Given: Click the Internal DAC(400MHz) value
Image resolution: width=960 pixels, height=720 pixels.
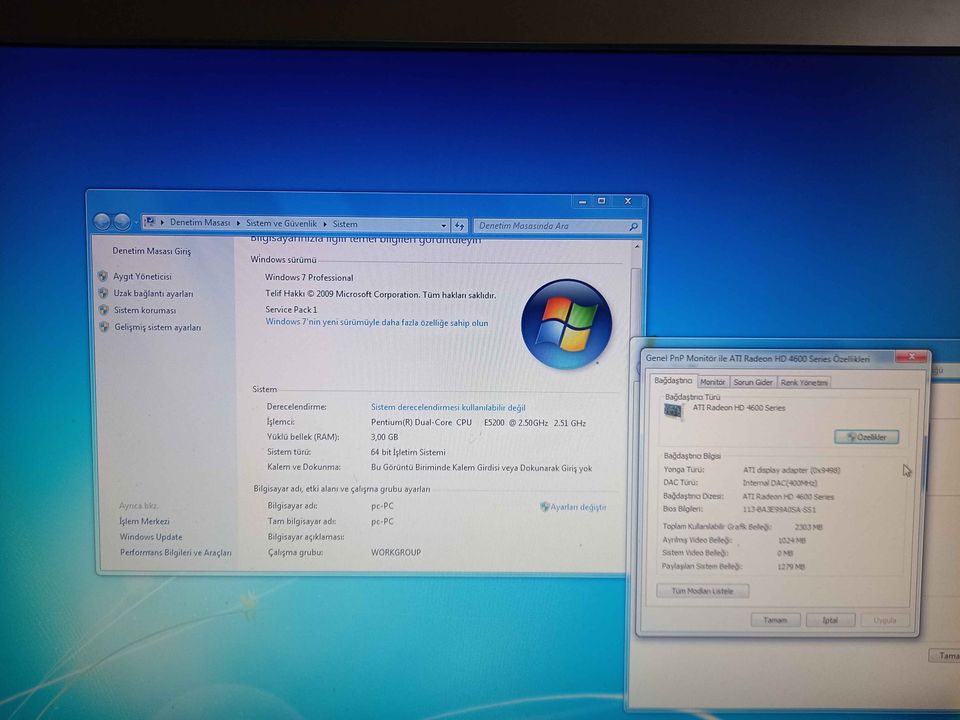Looking at the screenshot, I should [780, 483].
